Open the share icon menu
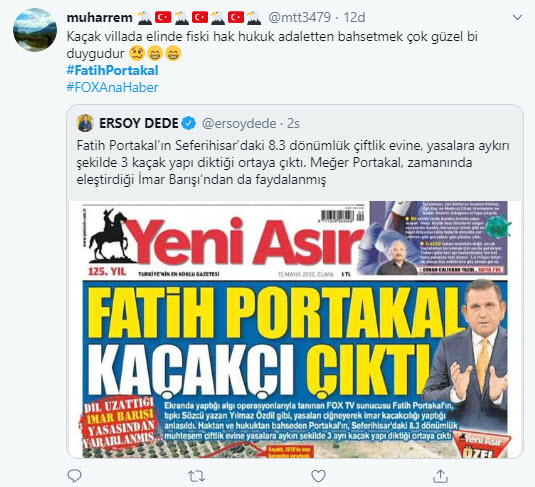 (x=440, y=476)
